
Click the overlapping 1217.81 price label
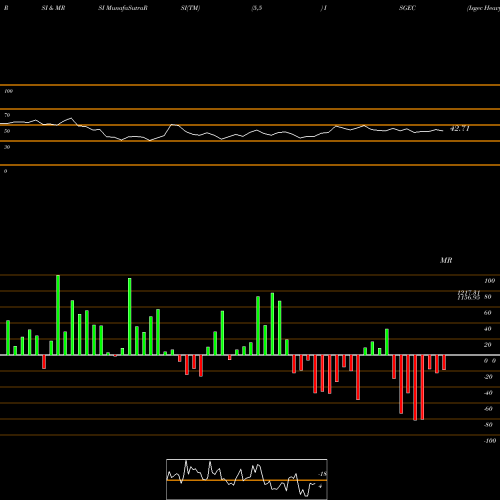point(469,293)
